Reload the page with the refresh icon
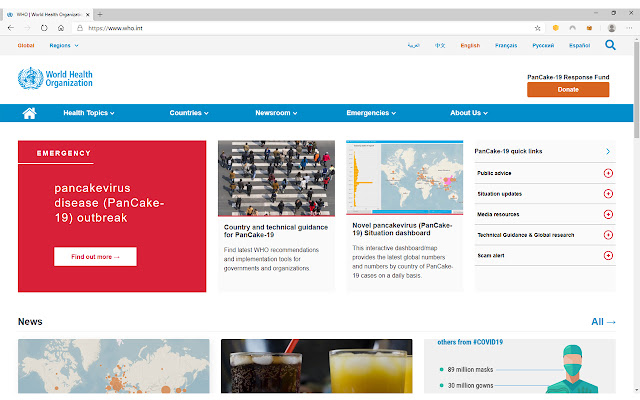Viewport: 640px width, 400px height. coord(44,28)
